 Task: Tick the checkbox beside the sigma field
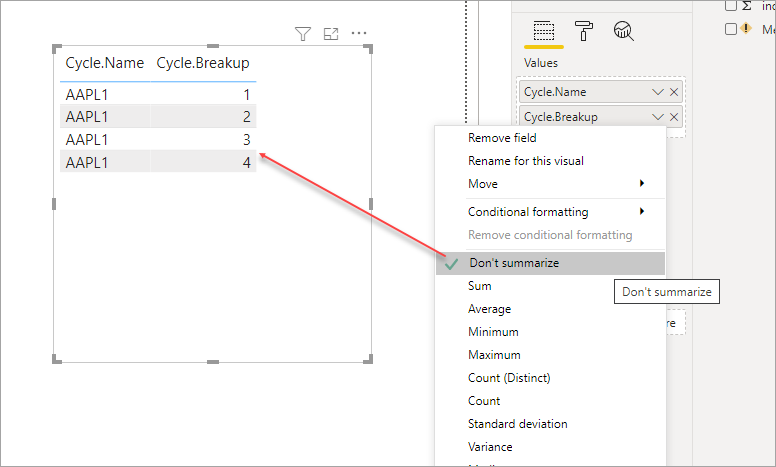[730, 5]
